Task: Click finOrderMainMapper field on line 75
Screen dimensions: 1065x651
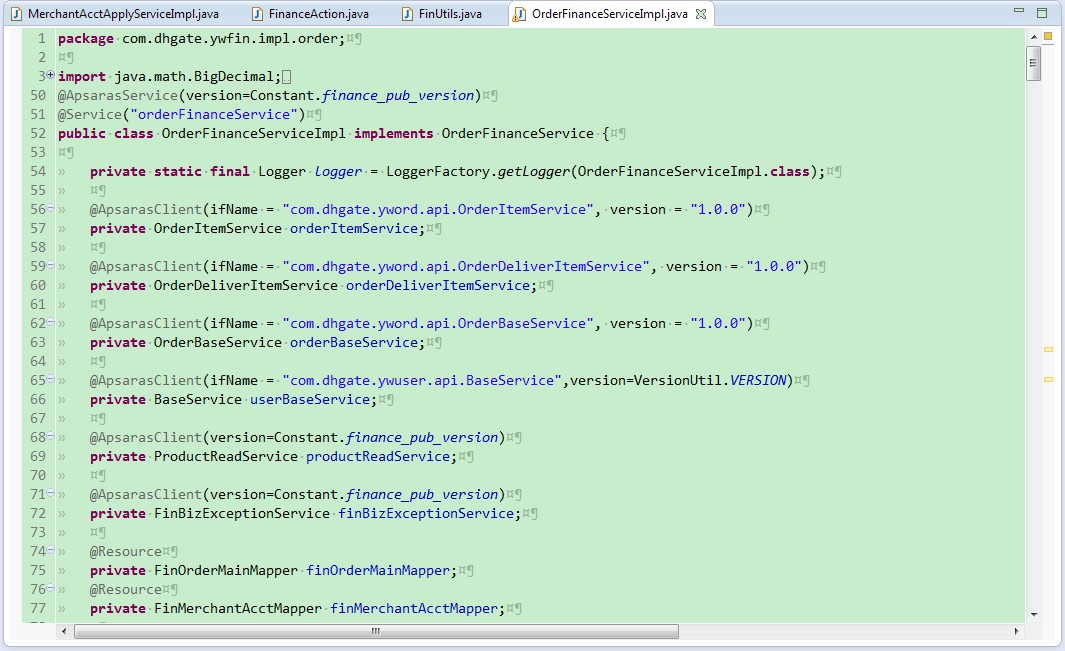Action: [378, 571]
